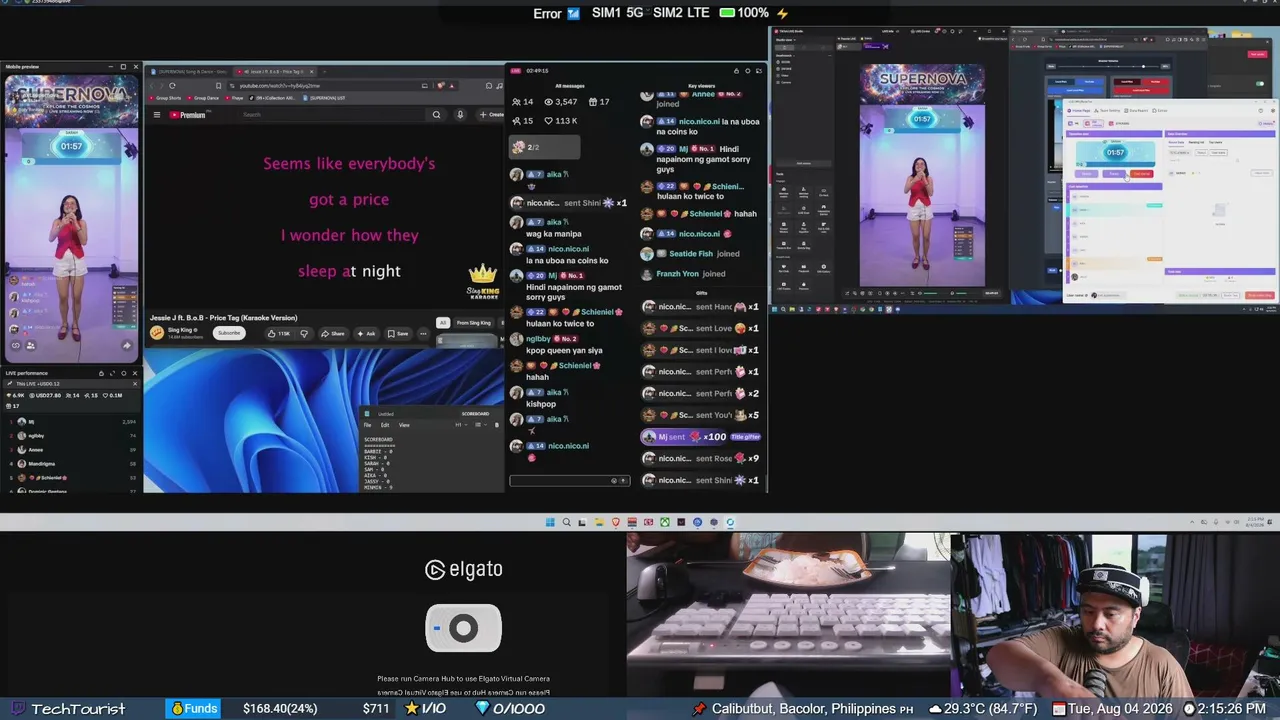Subscribe to the Sing King channel
Viewport: 1280px width, 720px height.
point(229,333)
